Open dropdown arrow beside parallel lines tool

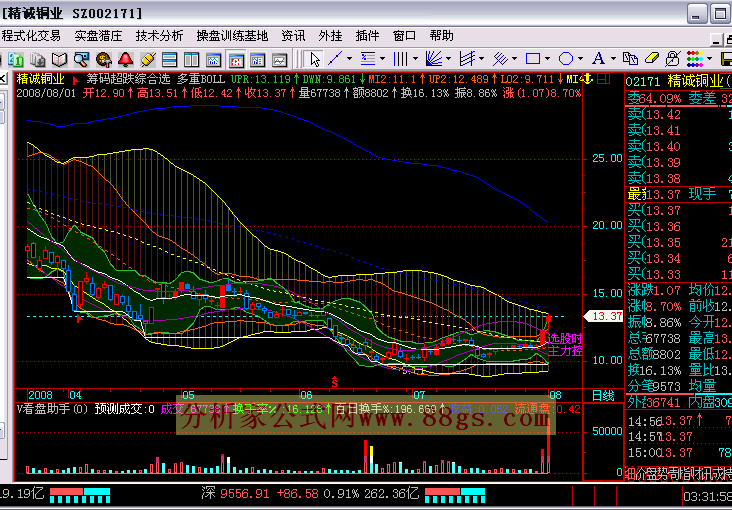(x=514, y=59)
